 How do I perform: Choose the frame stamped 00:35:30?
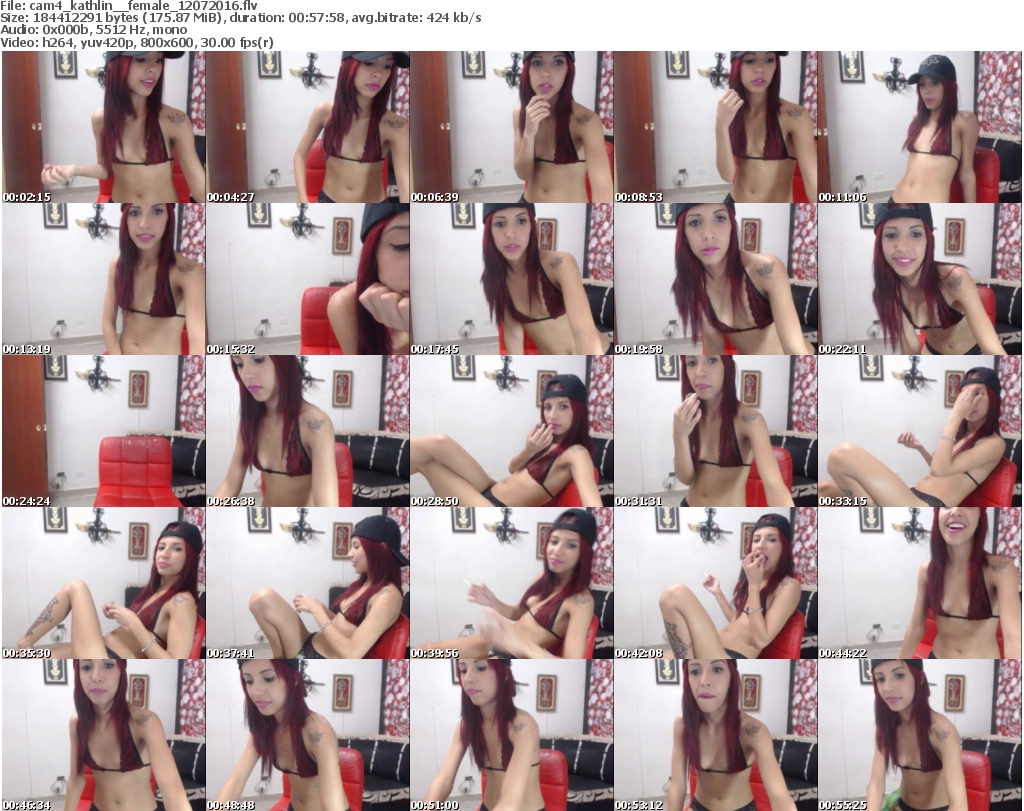pyautogui.click(x=103, y=583)
